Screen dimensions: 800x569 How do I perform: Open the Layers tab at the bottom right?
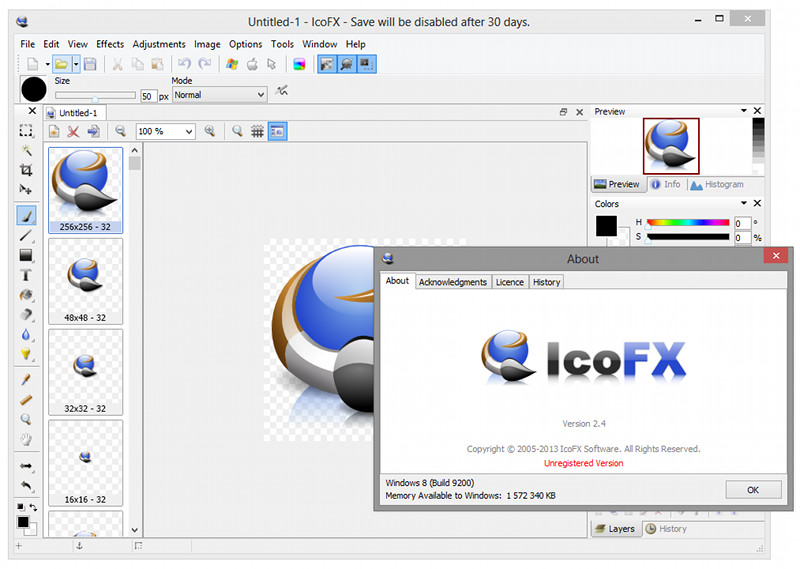pos(615,529)
